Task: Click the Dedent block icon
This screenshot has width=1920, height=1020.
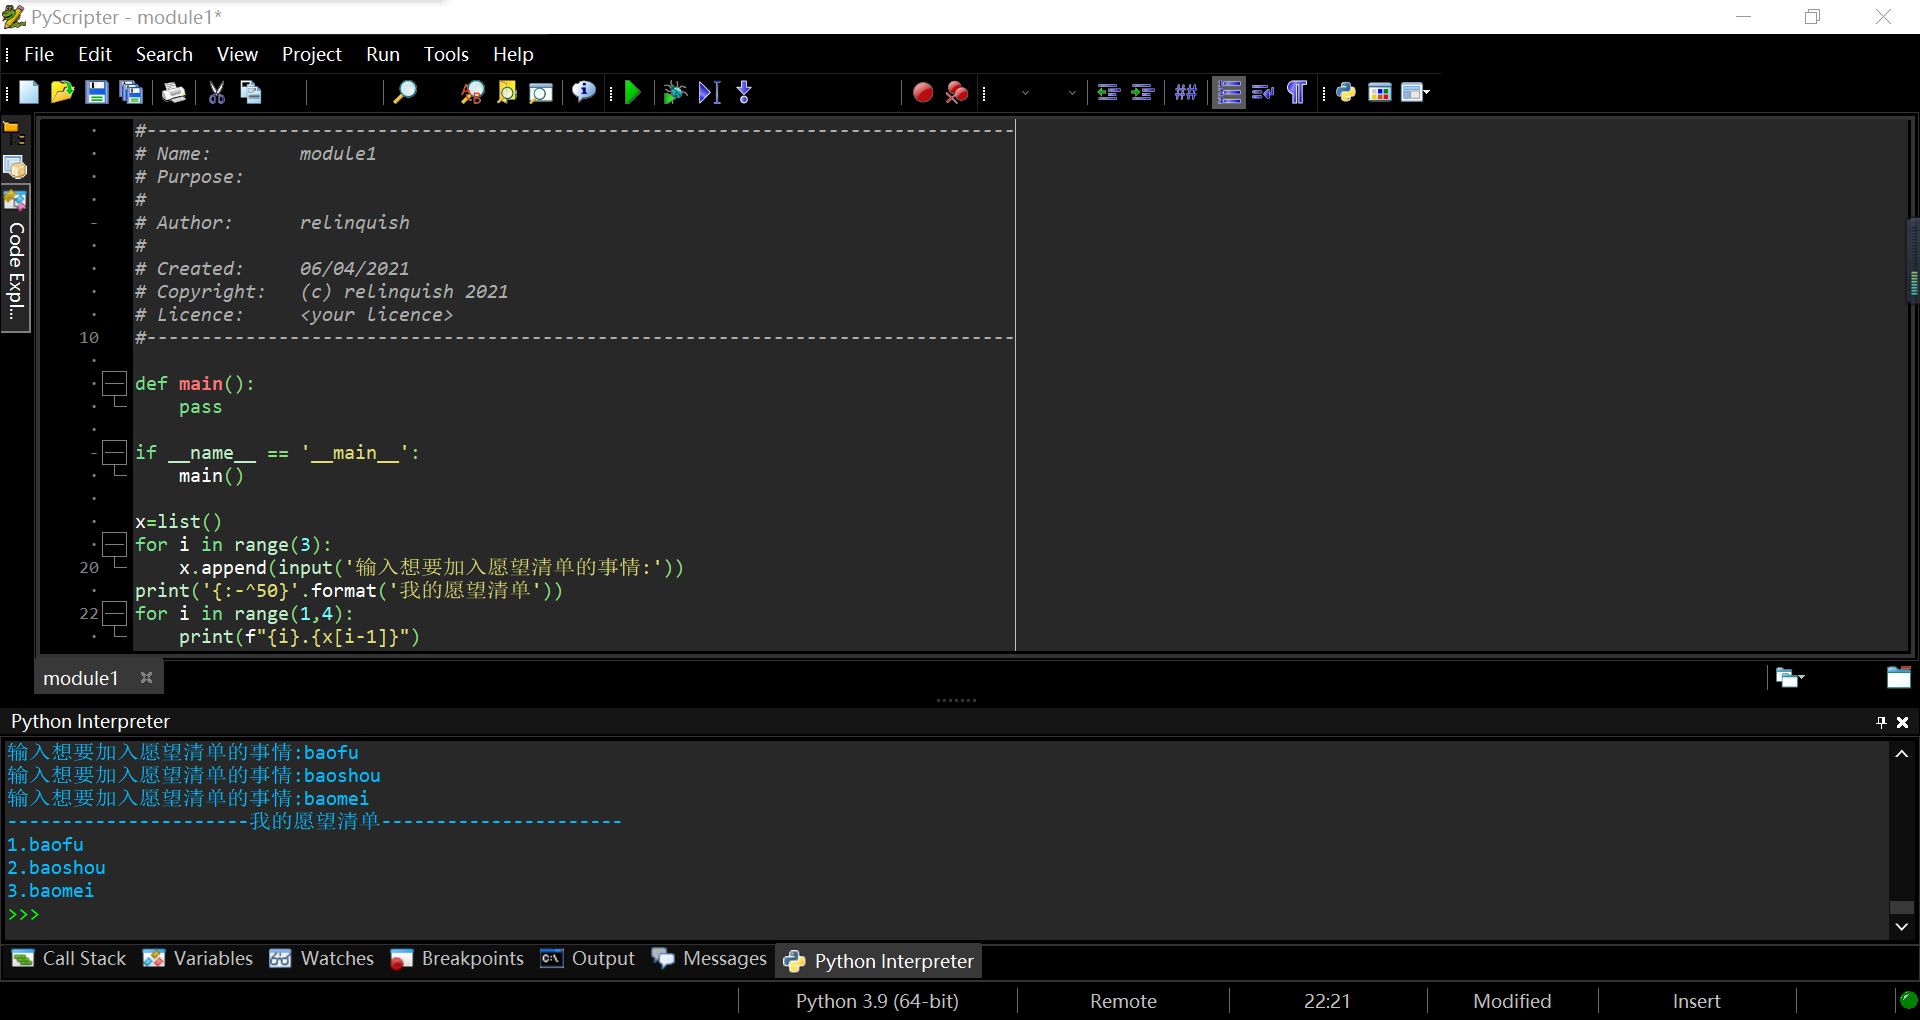Action: click(1108, 93)
